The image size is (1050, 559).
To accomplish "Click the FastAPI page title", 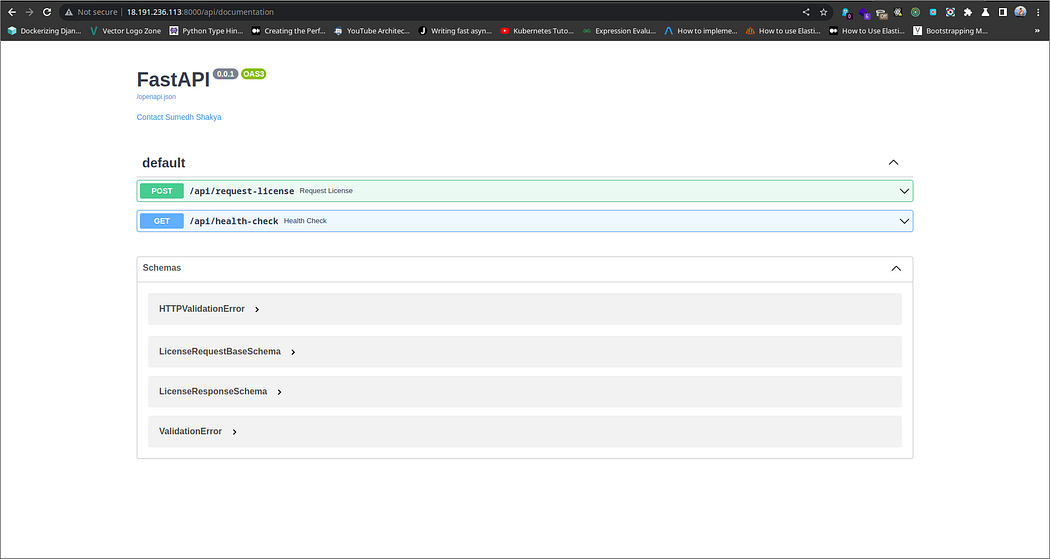I will click(173, 80).
